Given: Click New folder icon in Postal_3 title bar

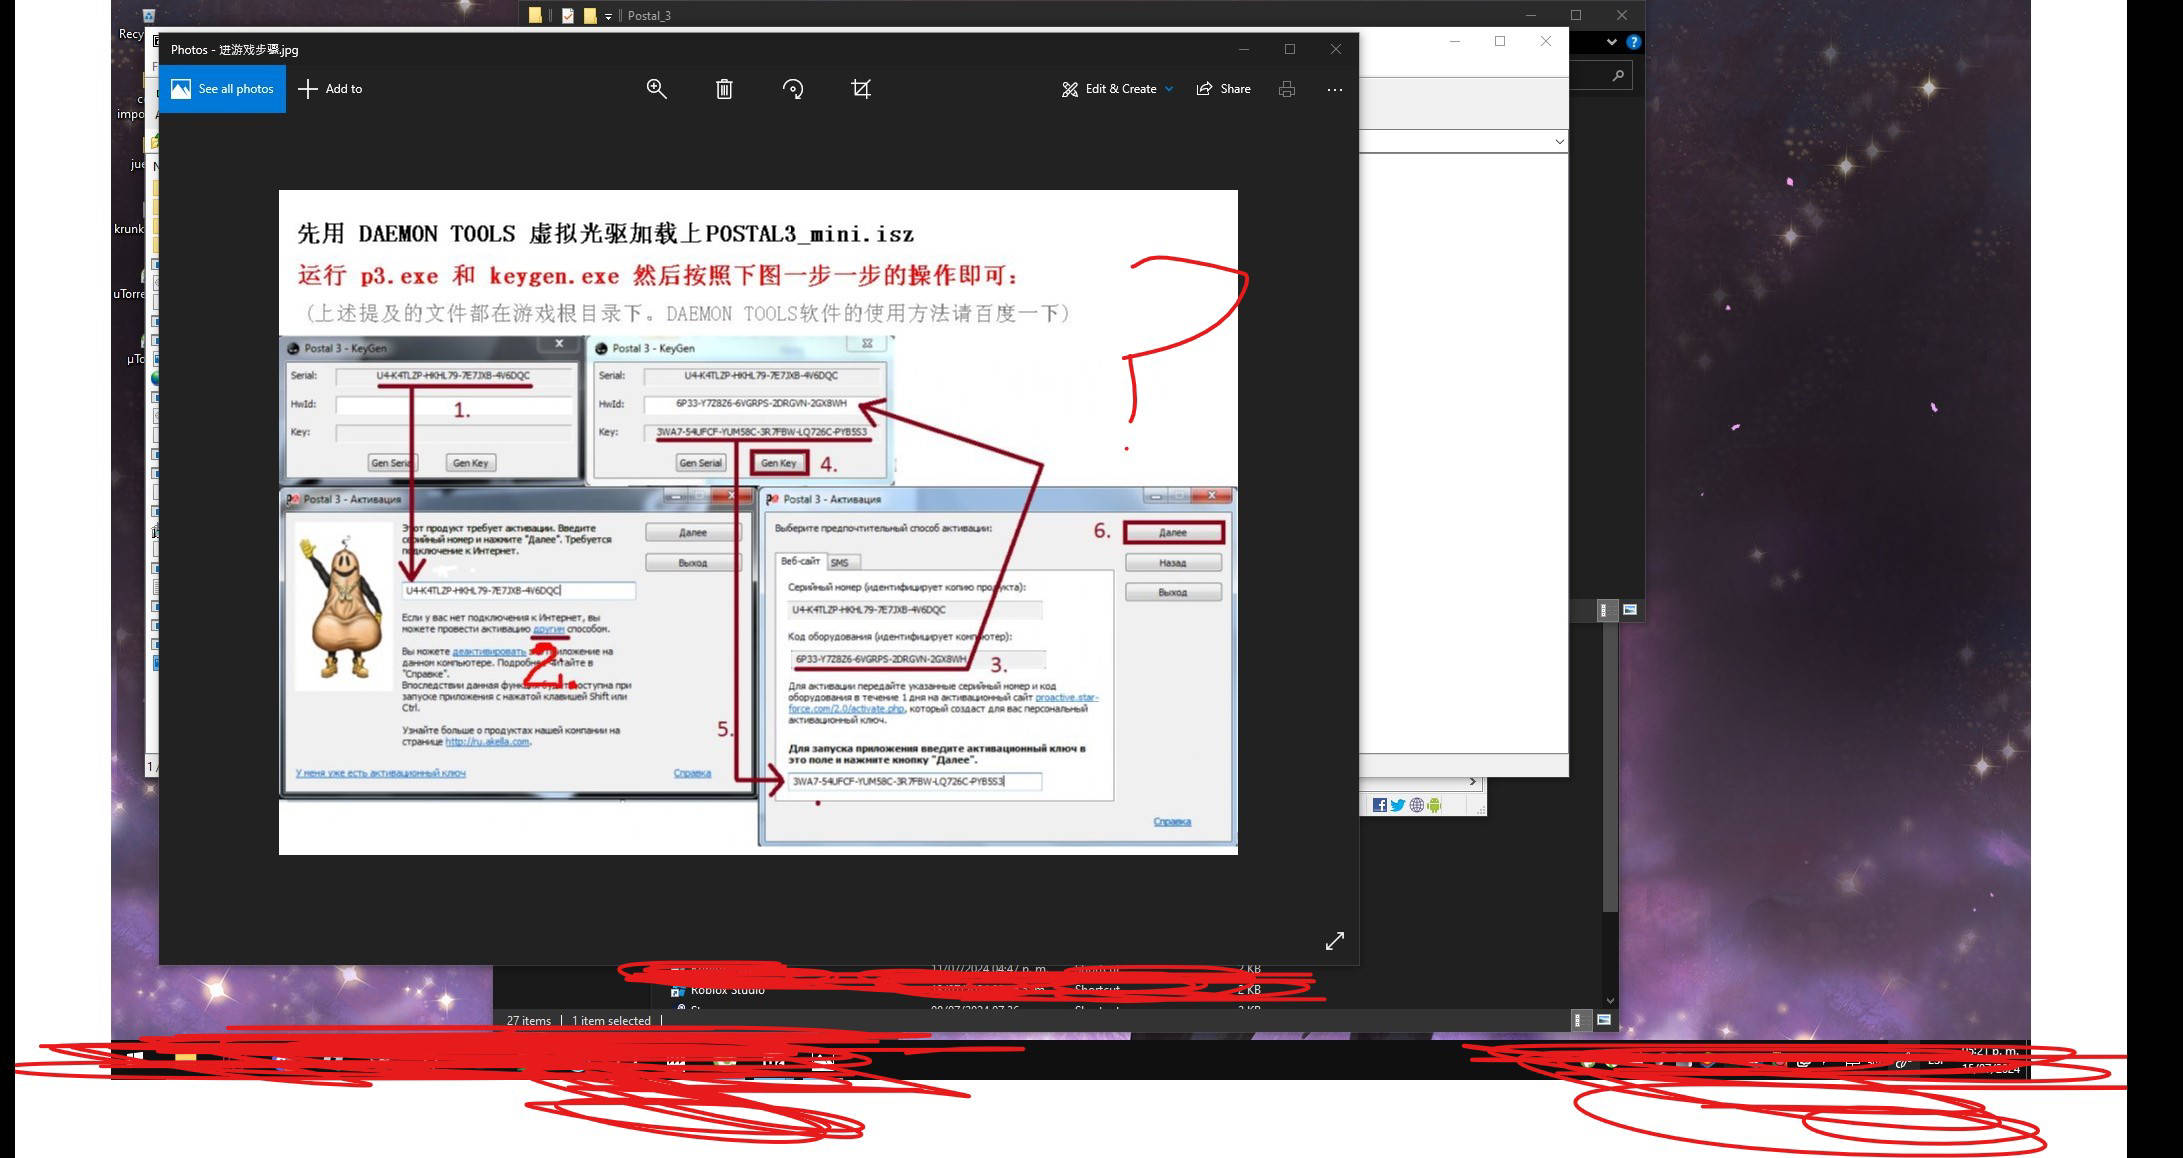Looking at the screenshot, I should click(590, 15).
